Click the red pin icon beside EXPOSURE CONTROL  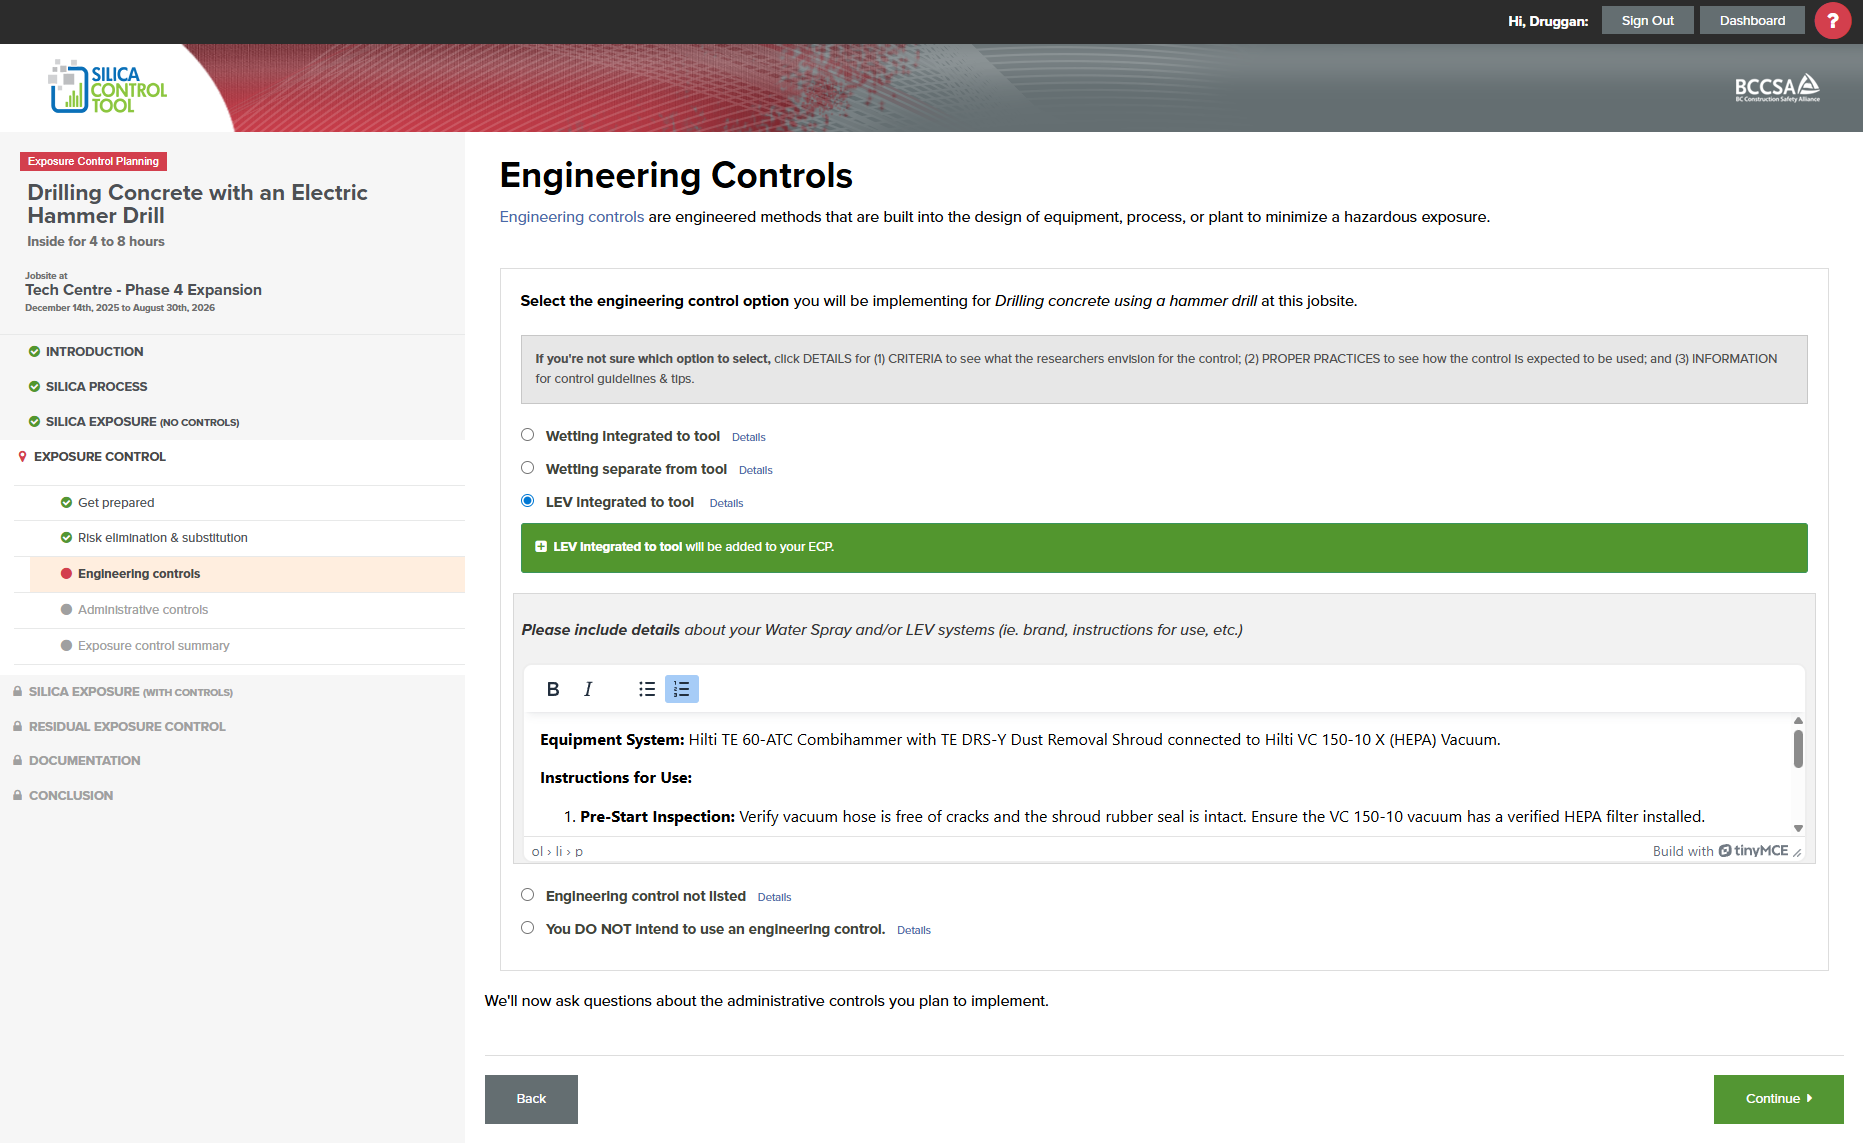[23, 456]
